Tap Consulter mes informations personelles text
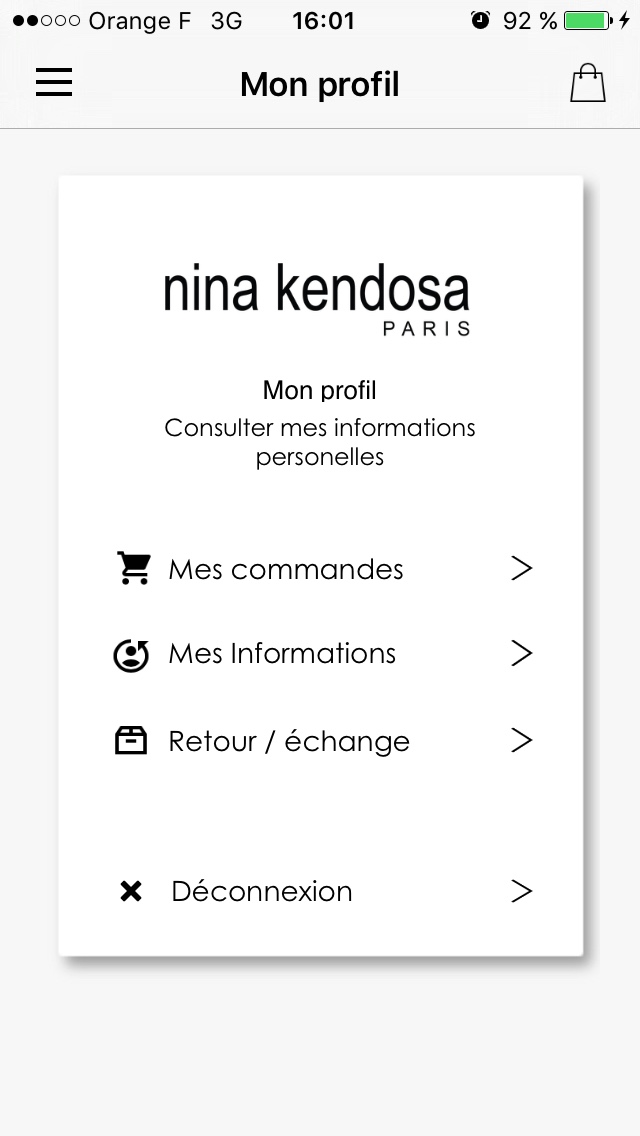Screen dimensions: 640x1136 320,442
